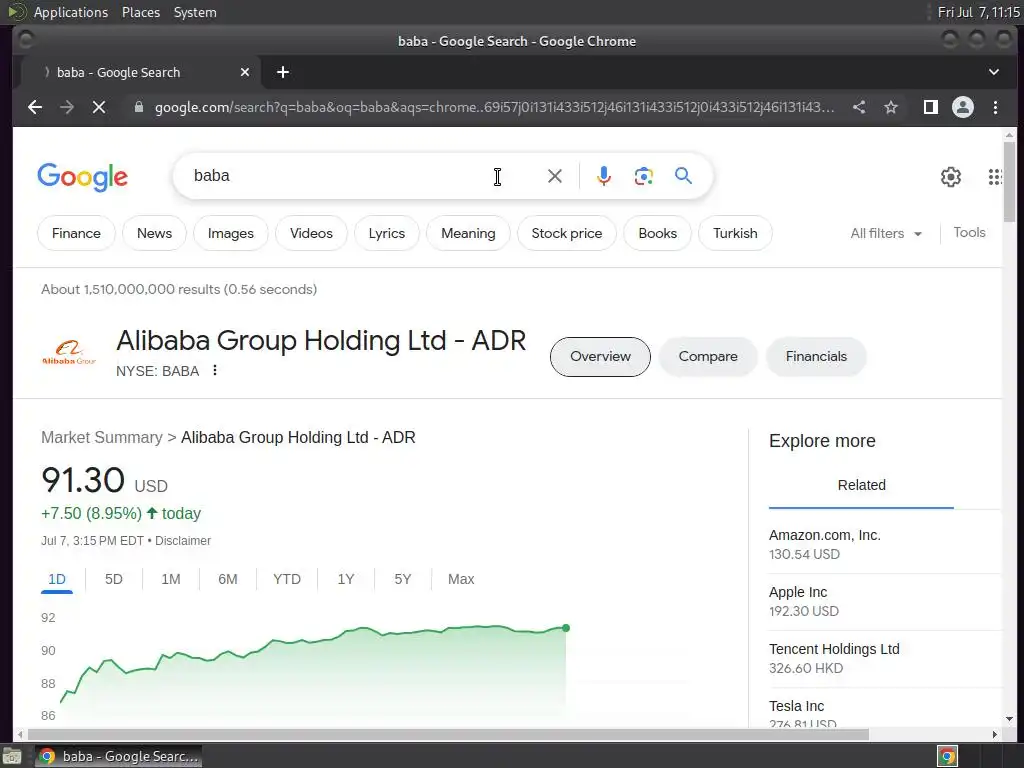Open more options next to NYSE: BABA
The width and height of the screenshot is (1024, 768).
pos(215,370)
